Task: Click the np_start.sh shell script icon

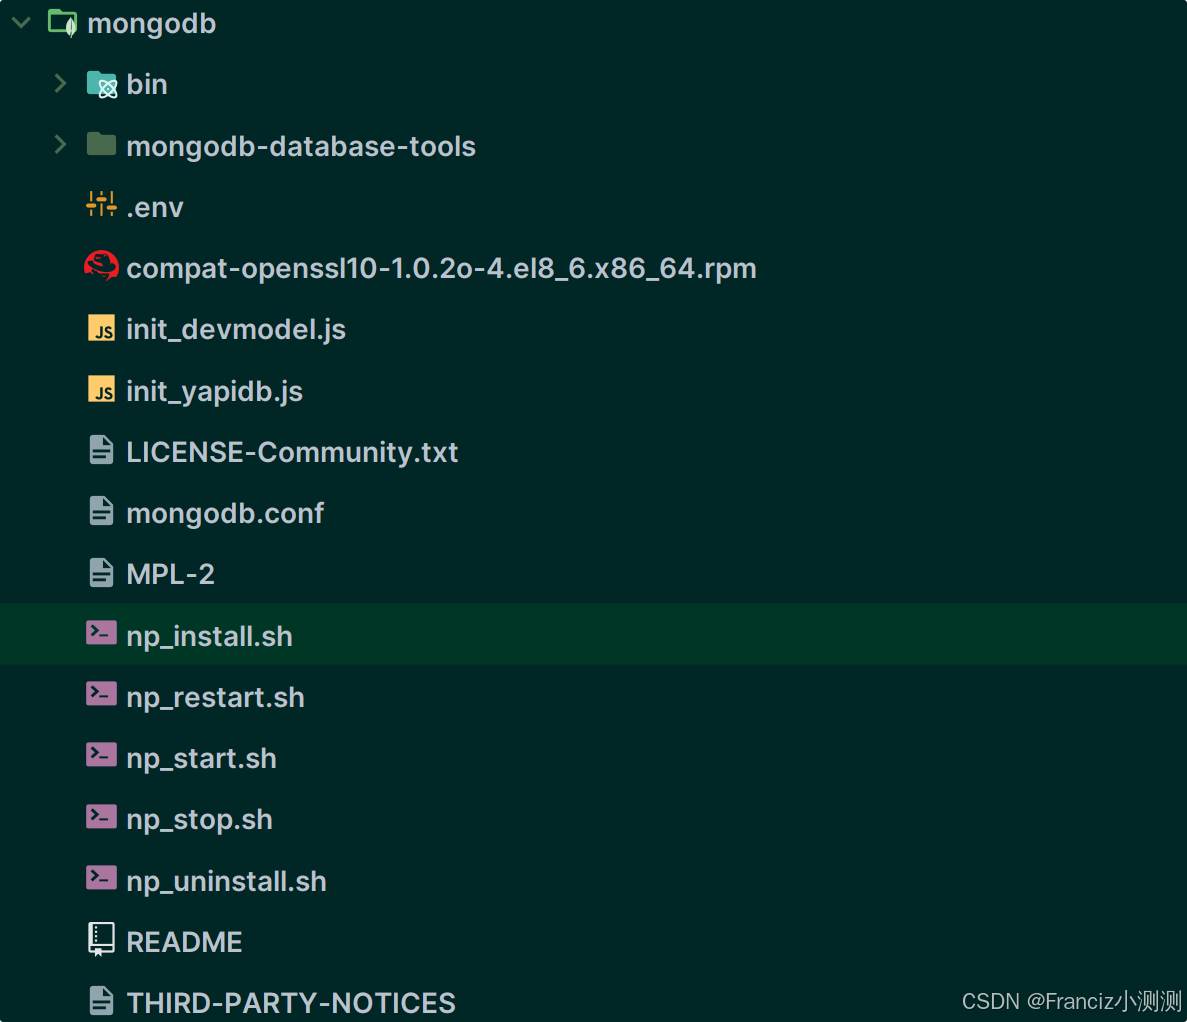Action: [101, 756]
